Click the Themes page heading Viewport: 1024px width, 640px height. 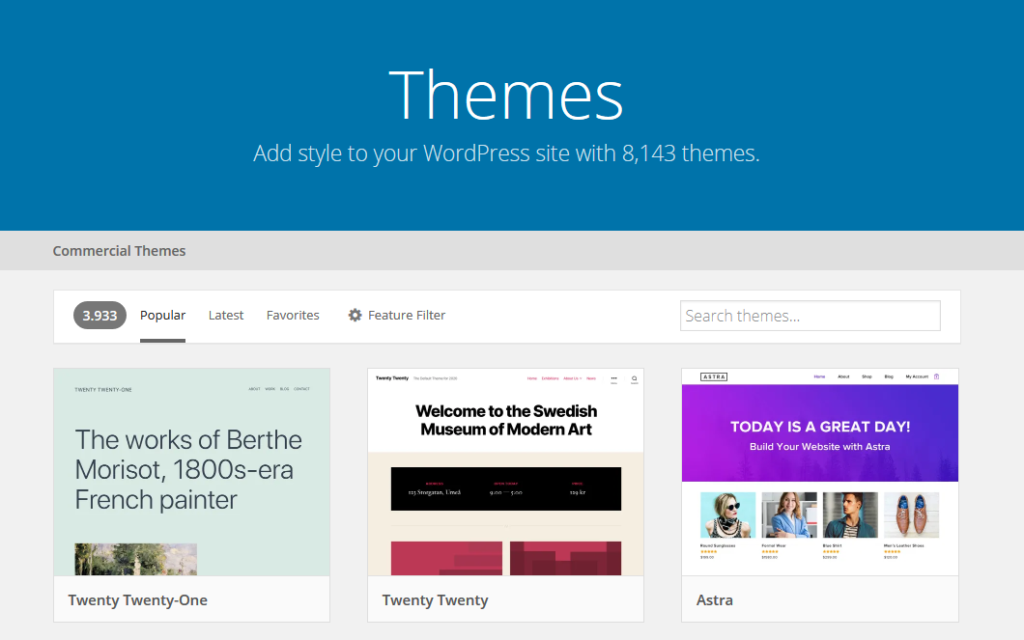click(x=506, y=95)
